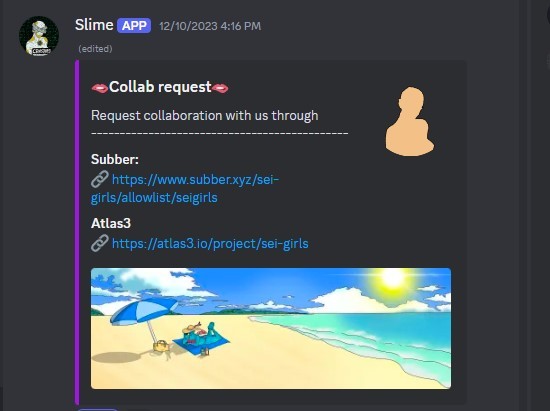Click the dashed divider line in the embed
550x411 pixels.
[220, 133]
